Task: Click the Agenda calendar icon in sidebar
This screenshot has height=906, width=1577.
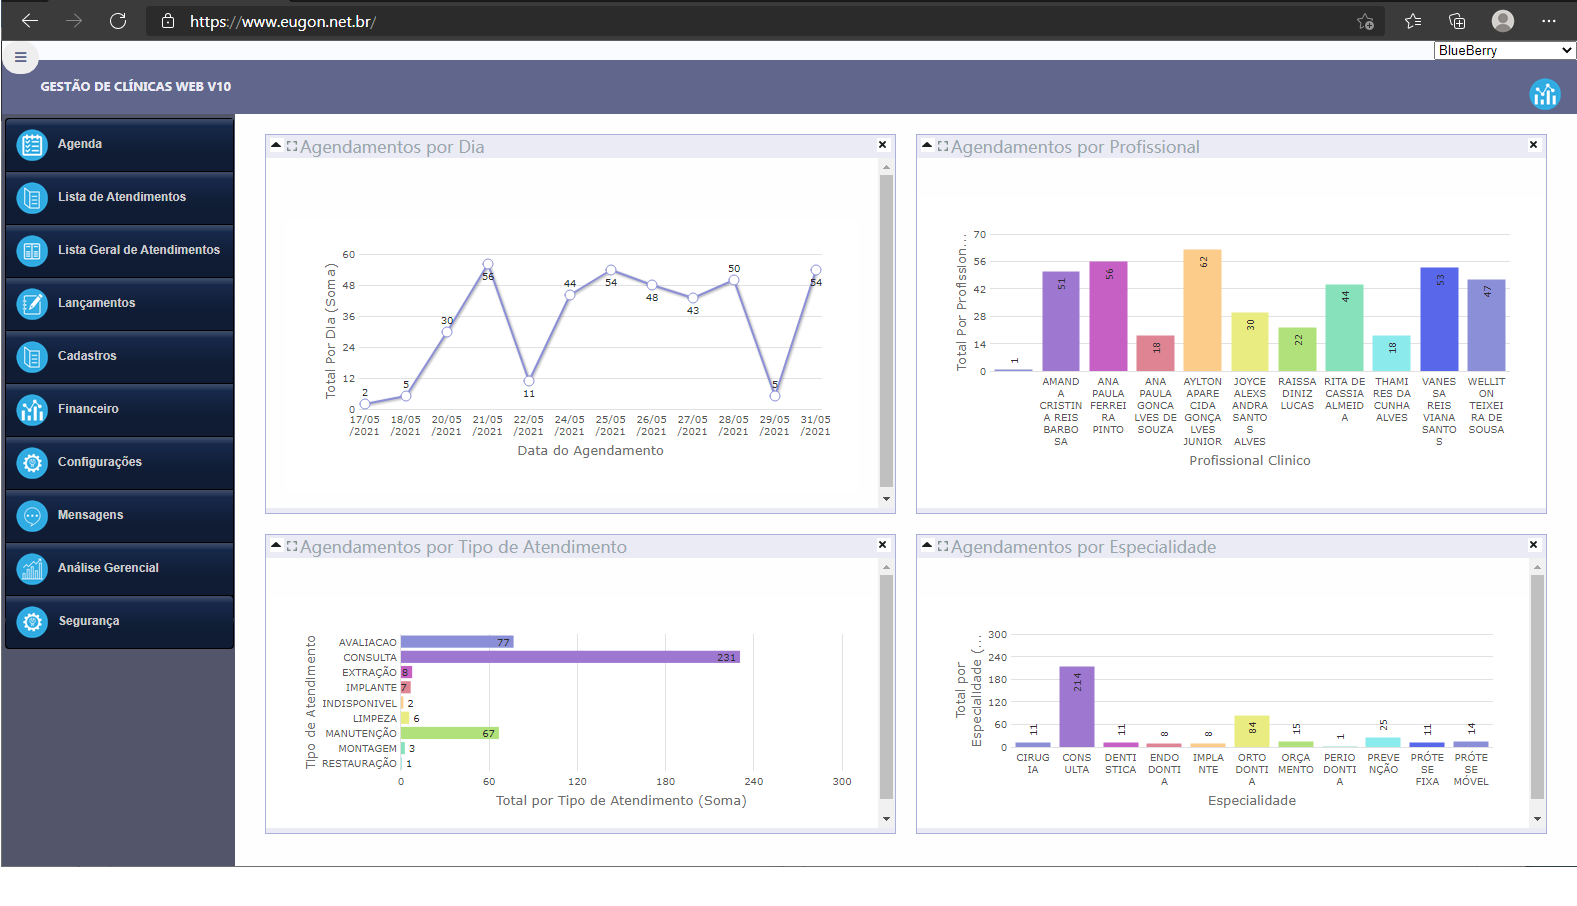Action: click(32, 145)
